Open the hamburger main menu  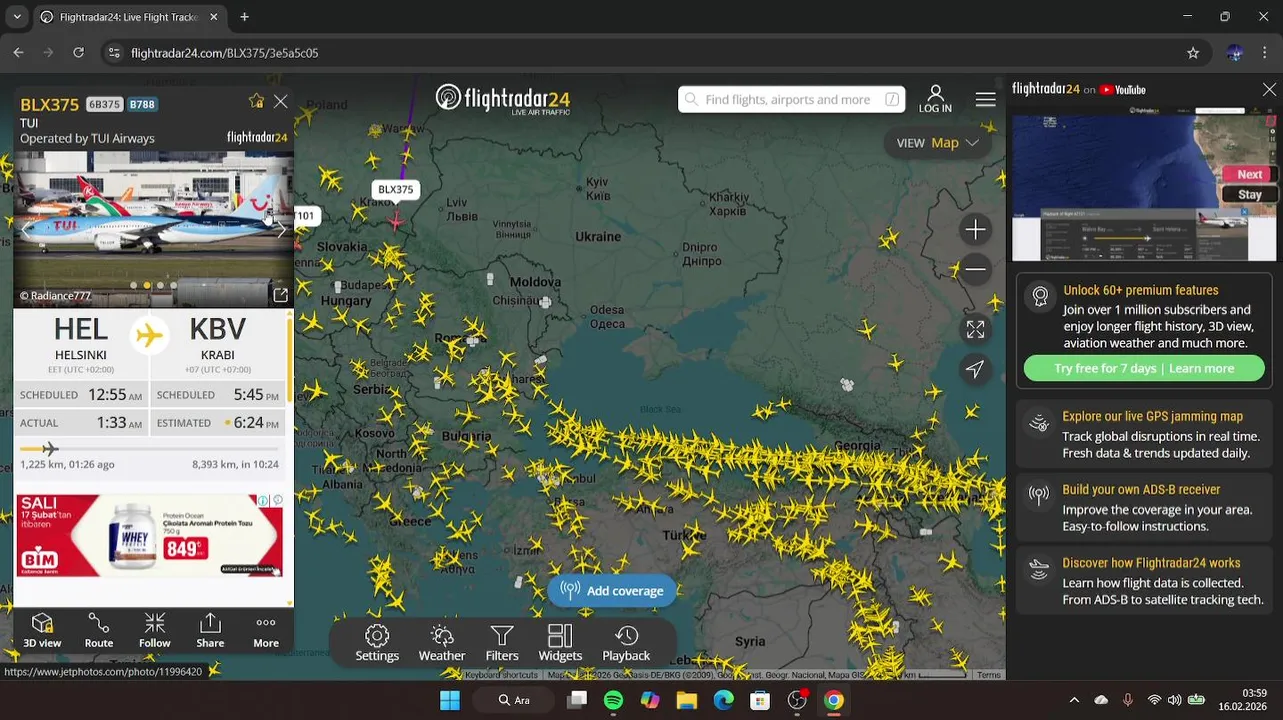[x=985, y=99]
